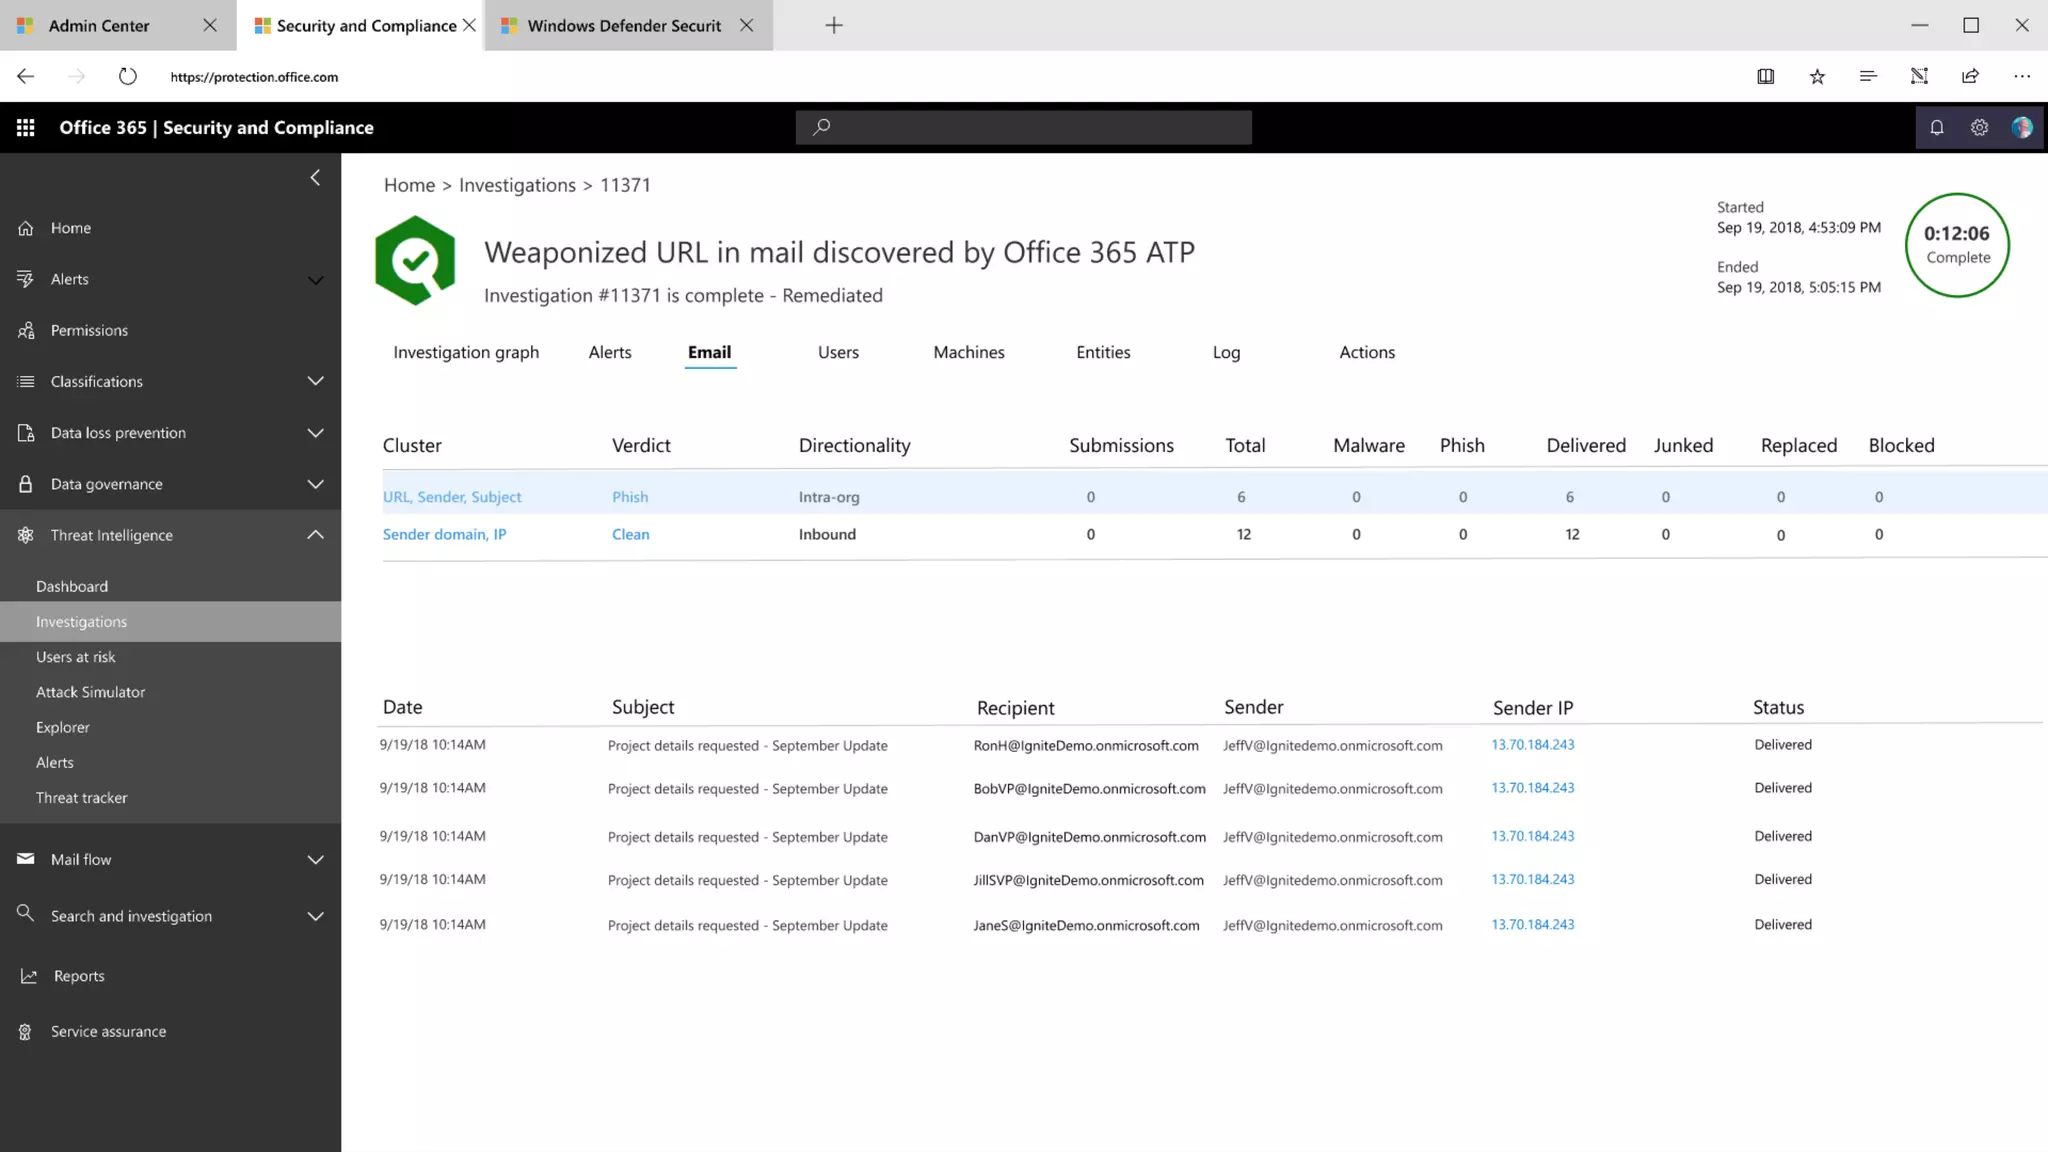The width and height of the screenshot is (2048, 1152).
Task: Open the settings gear icon
Action: coord(1979,127)
